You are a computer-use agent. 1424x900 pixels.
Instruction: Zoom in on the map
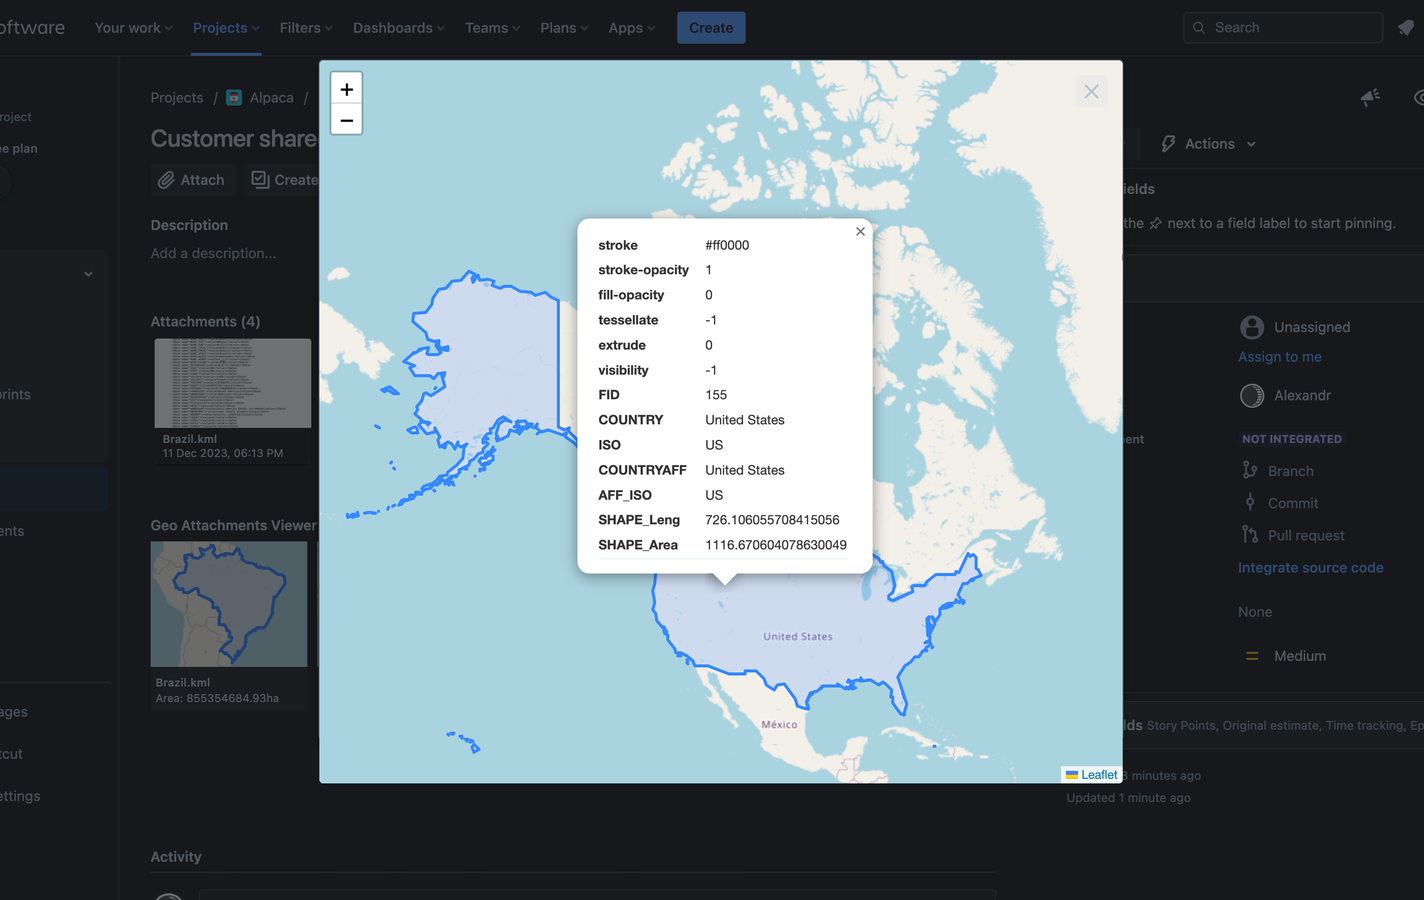click(x=346, y=89)
